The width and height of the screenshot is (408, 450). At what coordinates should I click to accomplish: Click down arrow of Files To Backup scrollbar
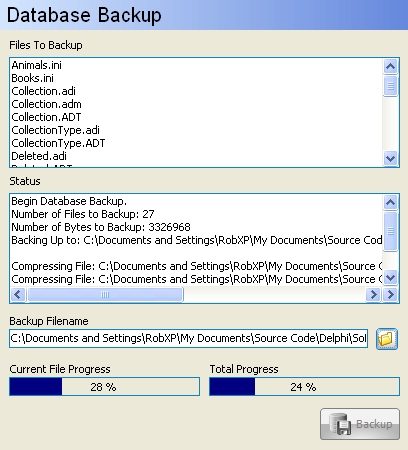[390, 158]
